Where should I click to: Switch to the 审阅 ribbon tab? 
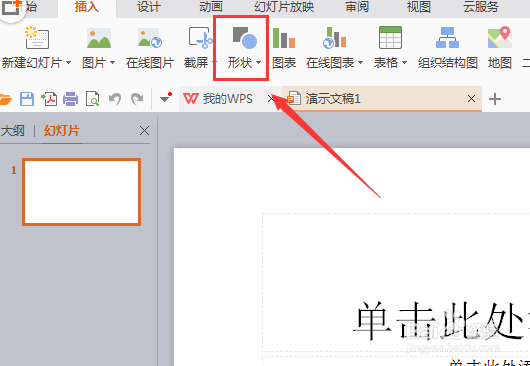tap(357, 7)
